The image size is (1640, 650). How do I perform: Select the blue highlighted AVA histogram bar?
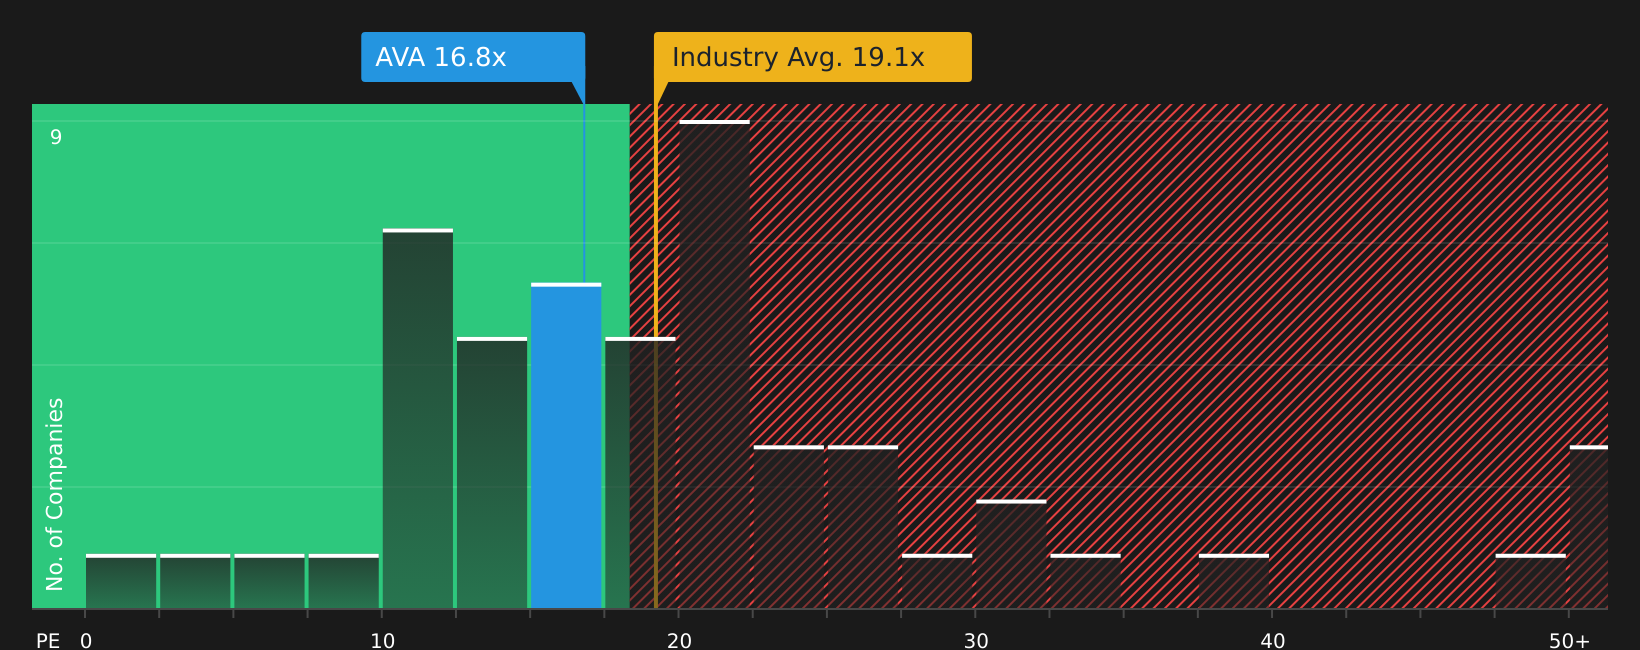[566, 446]
